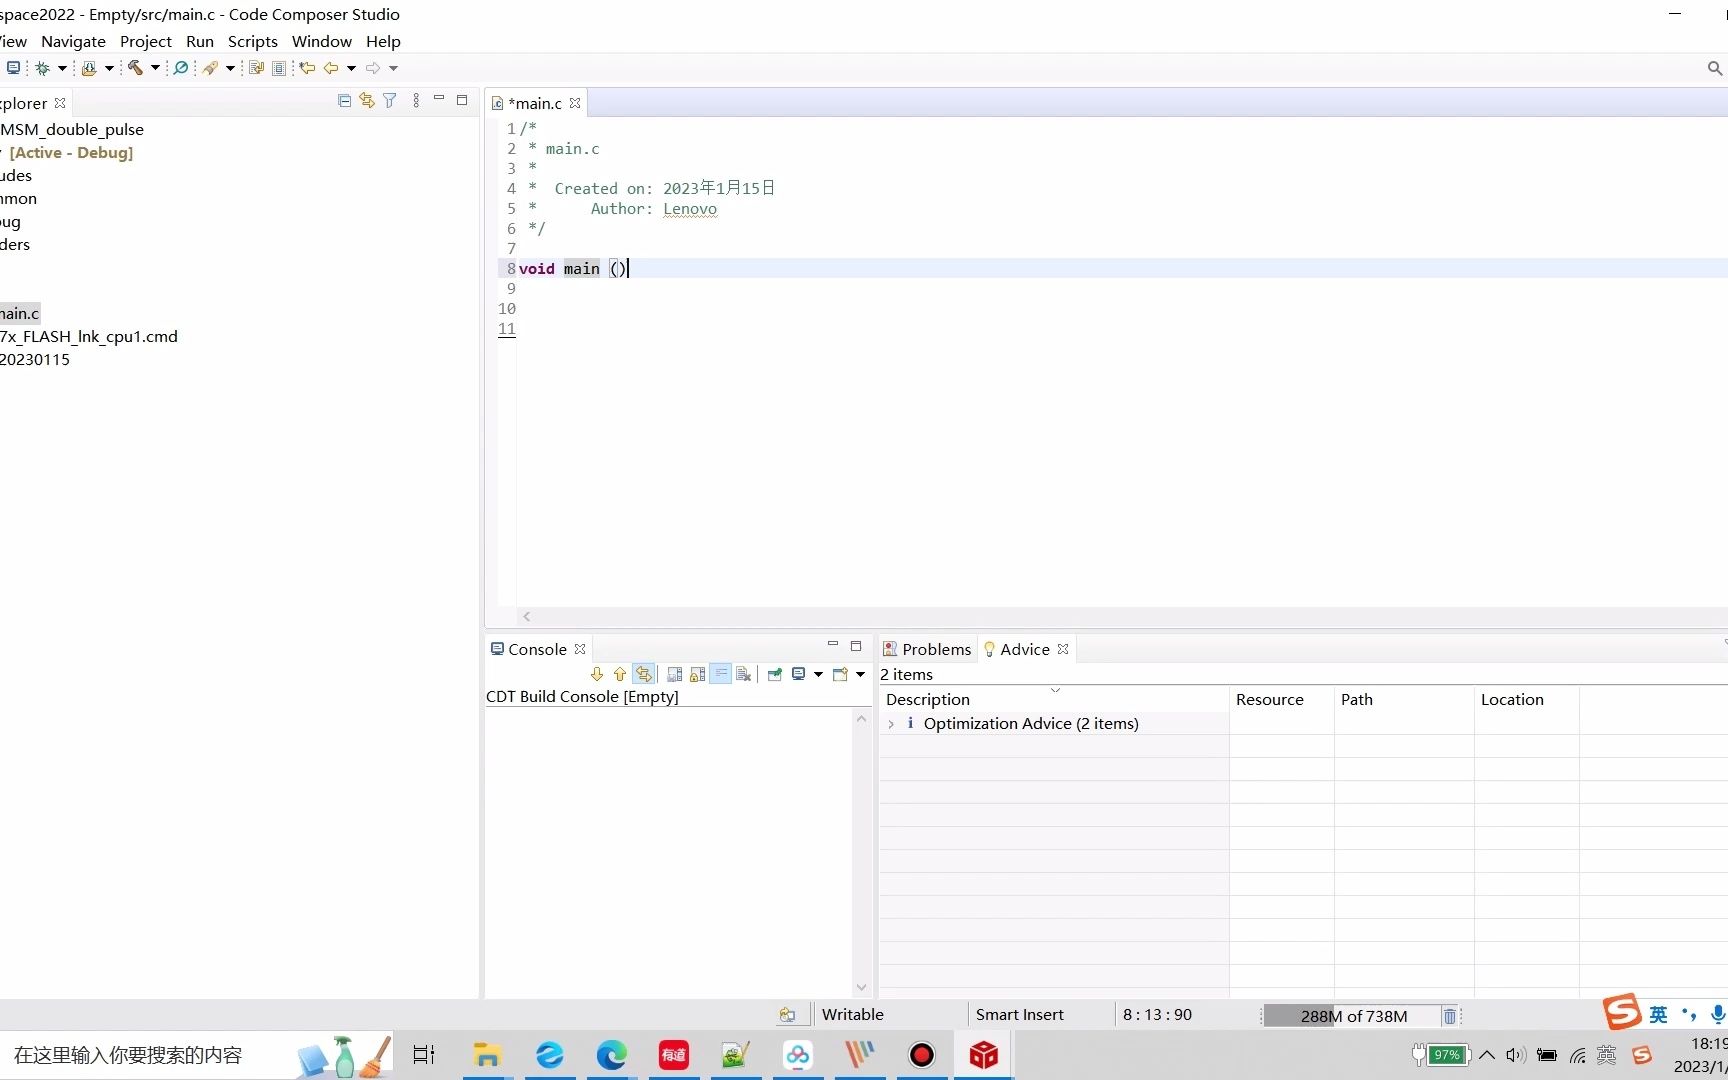Image resolution: width=1728 pixels, height=1080 pixels.
Task: Click the search icon at top right
Action: (x=1714, y=68)
